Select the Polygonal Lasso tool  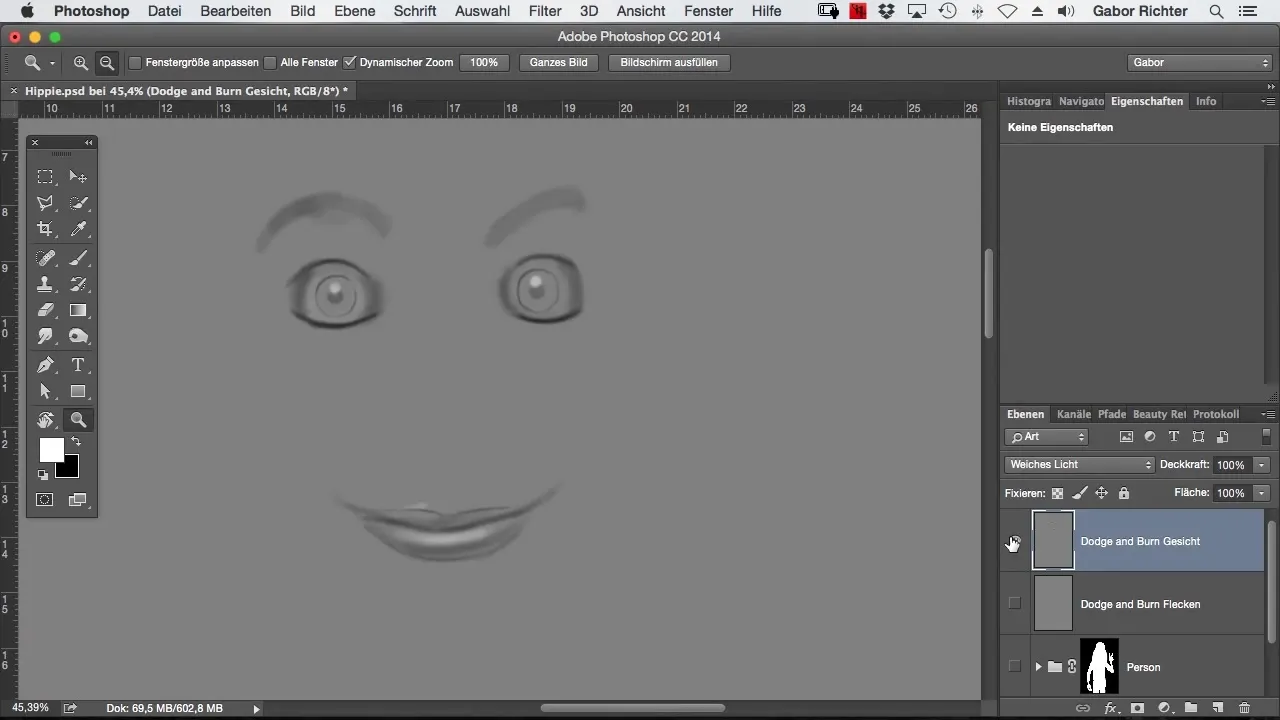[x=46, y=203]
